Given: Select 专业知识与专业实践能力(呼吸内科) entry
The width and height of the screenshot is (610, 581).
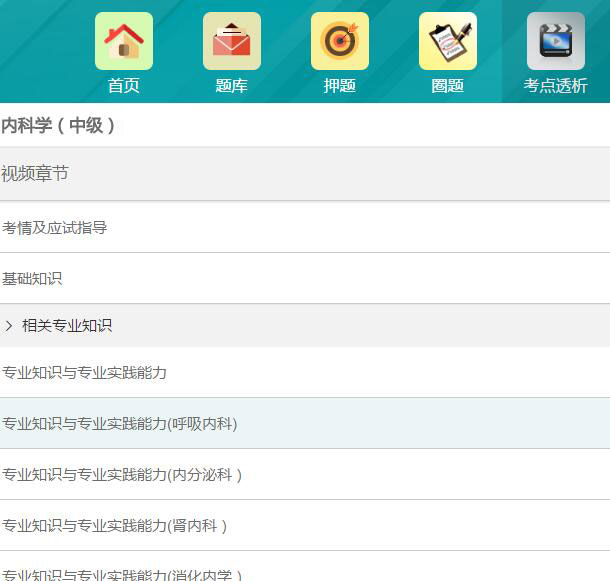Looking at the screenshot, I should (x=120, y=424).
